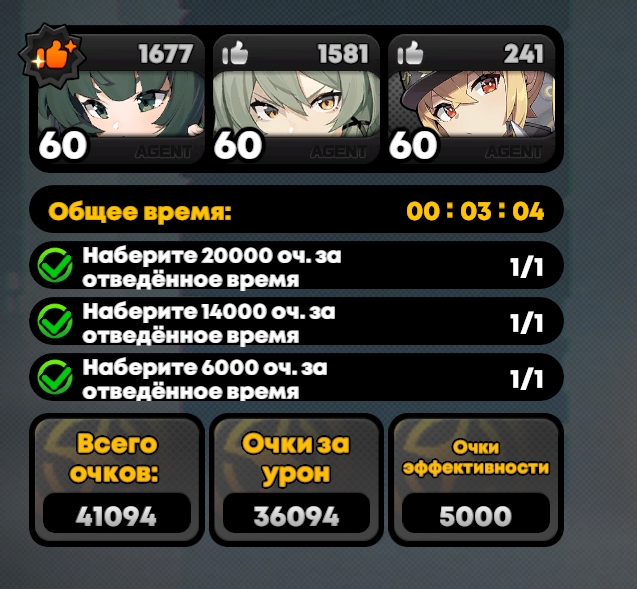
Task: Click green checkmark for 20000 points goal
Action: 55,265
